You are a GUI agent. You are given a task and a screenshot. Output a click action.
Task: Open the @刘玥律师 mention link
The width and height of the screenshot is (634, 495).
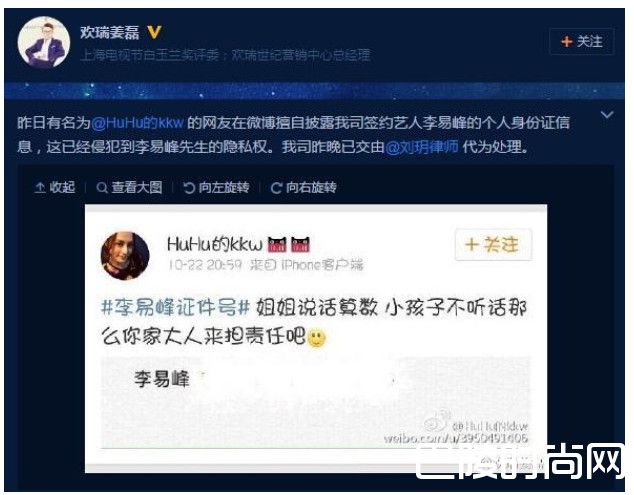point(422,147)
